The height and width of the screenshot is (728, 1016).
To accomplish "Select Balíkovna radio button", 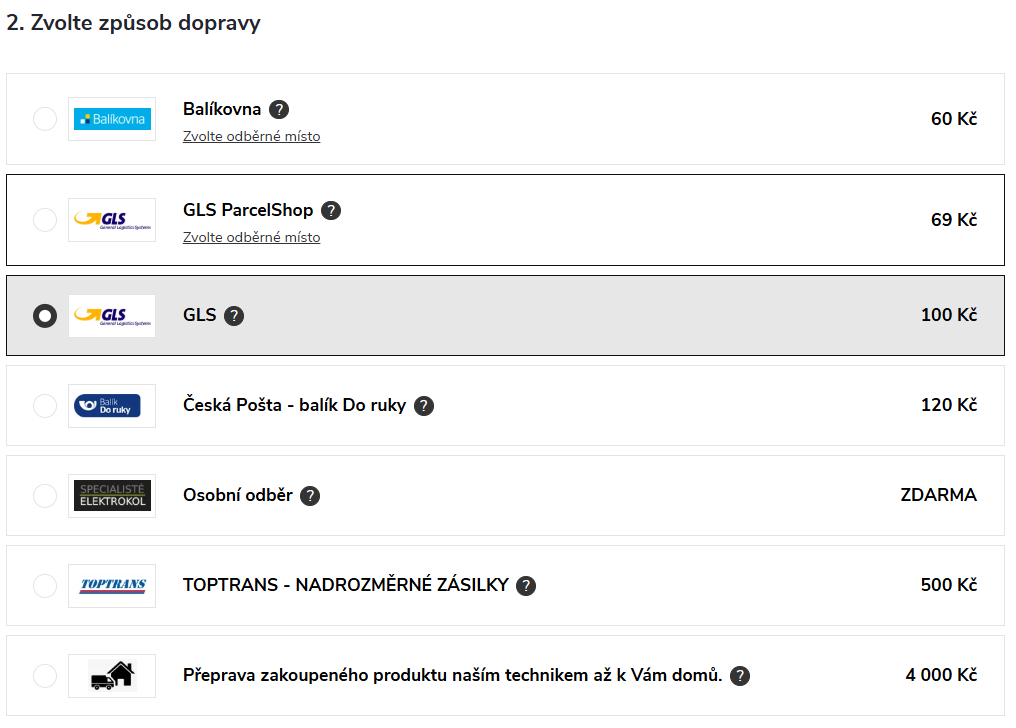I will [45, 119].
